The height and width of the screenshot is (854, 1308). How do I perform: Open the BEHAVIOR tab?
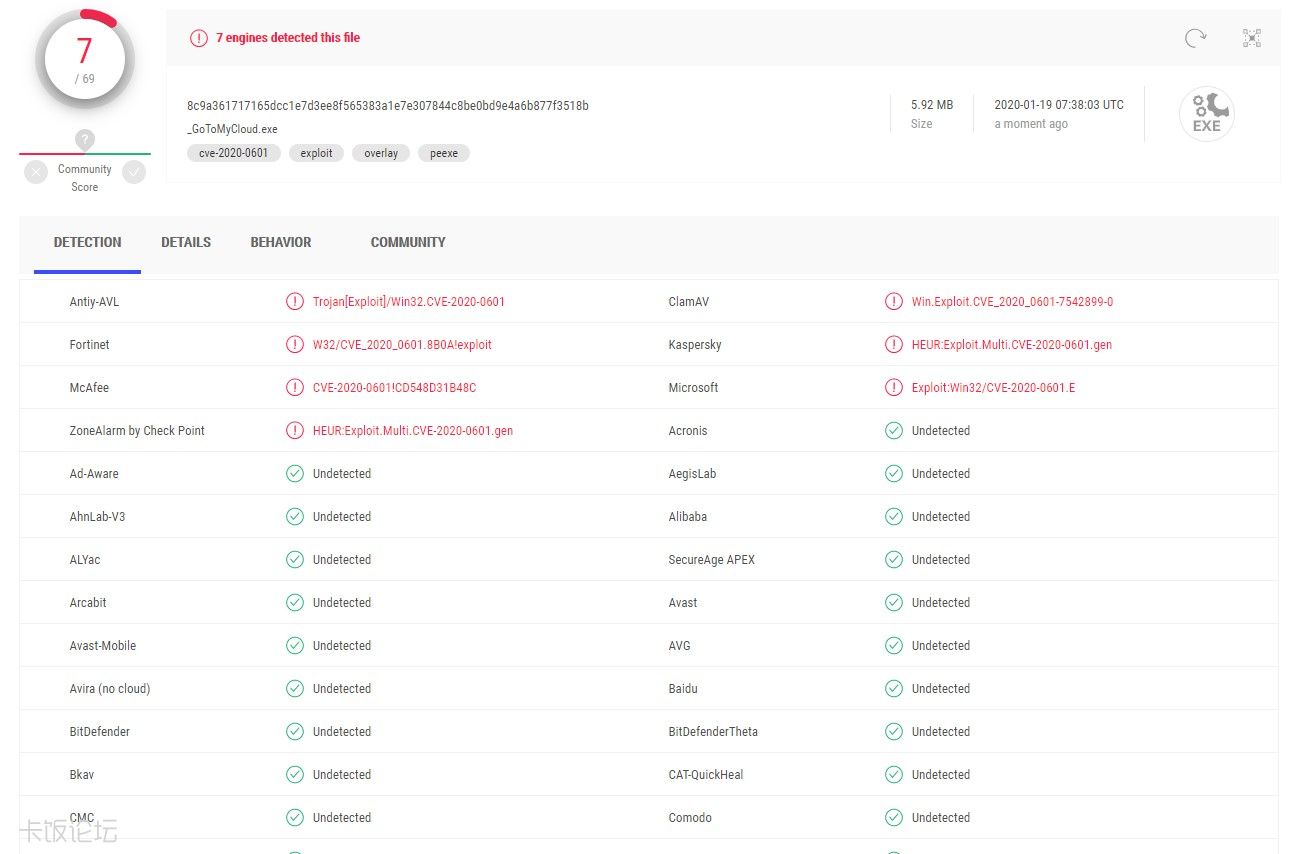click(x=281, y=242)
